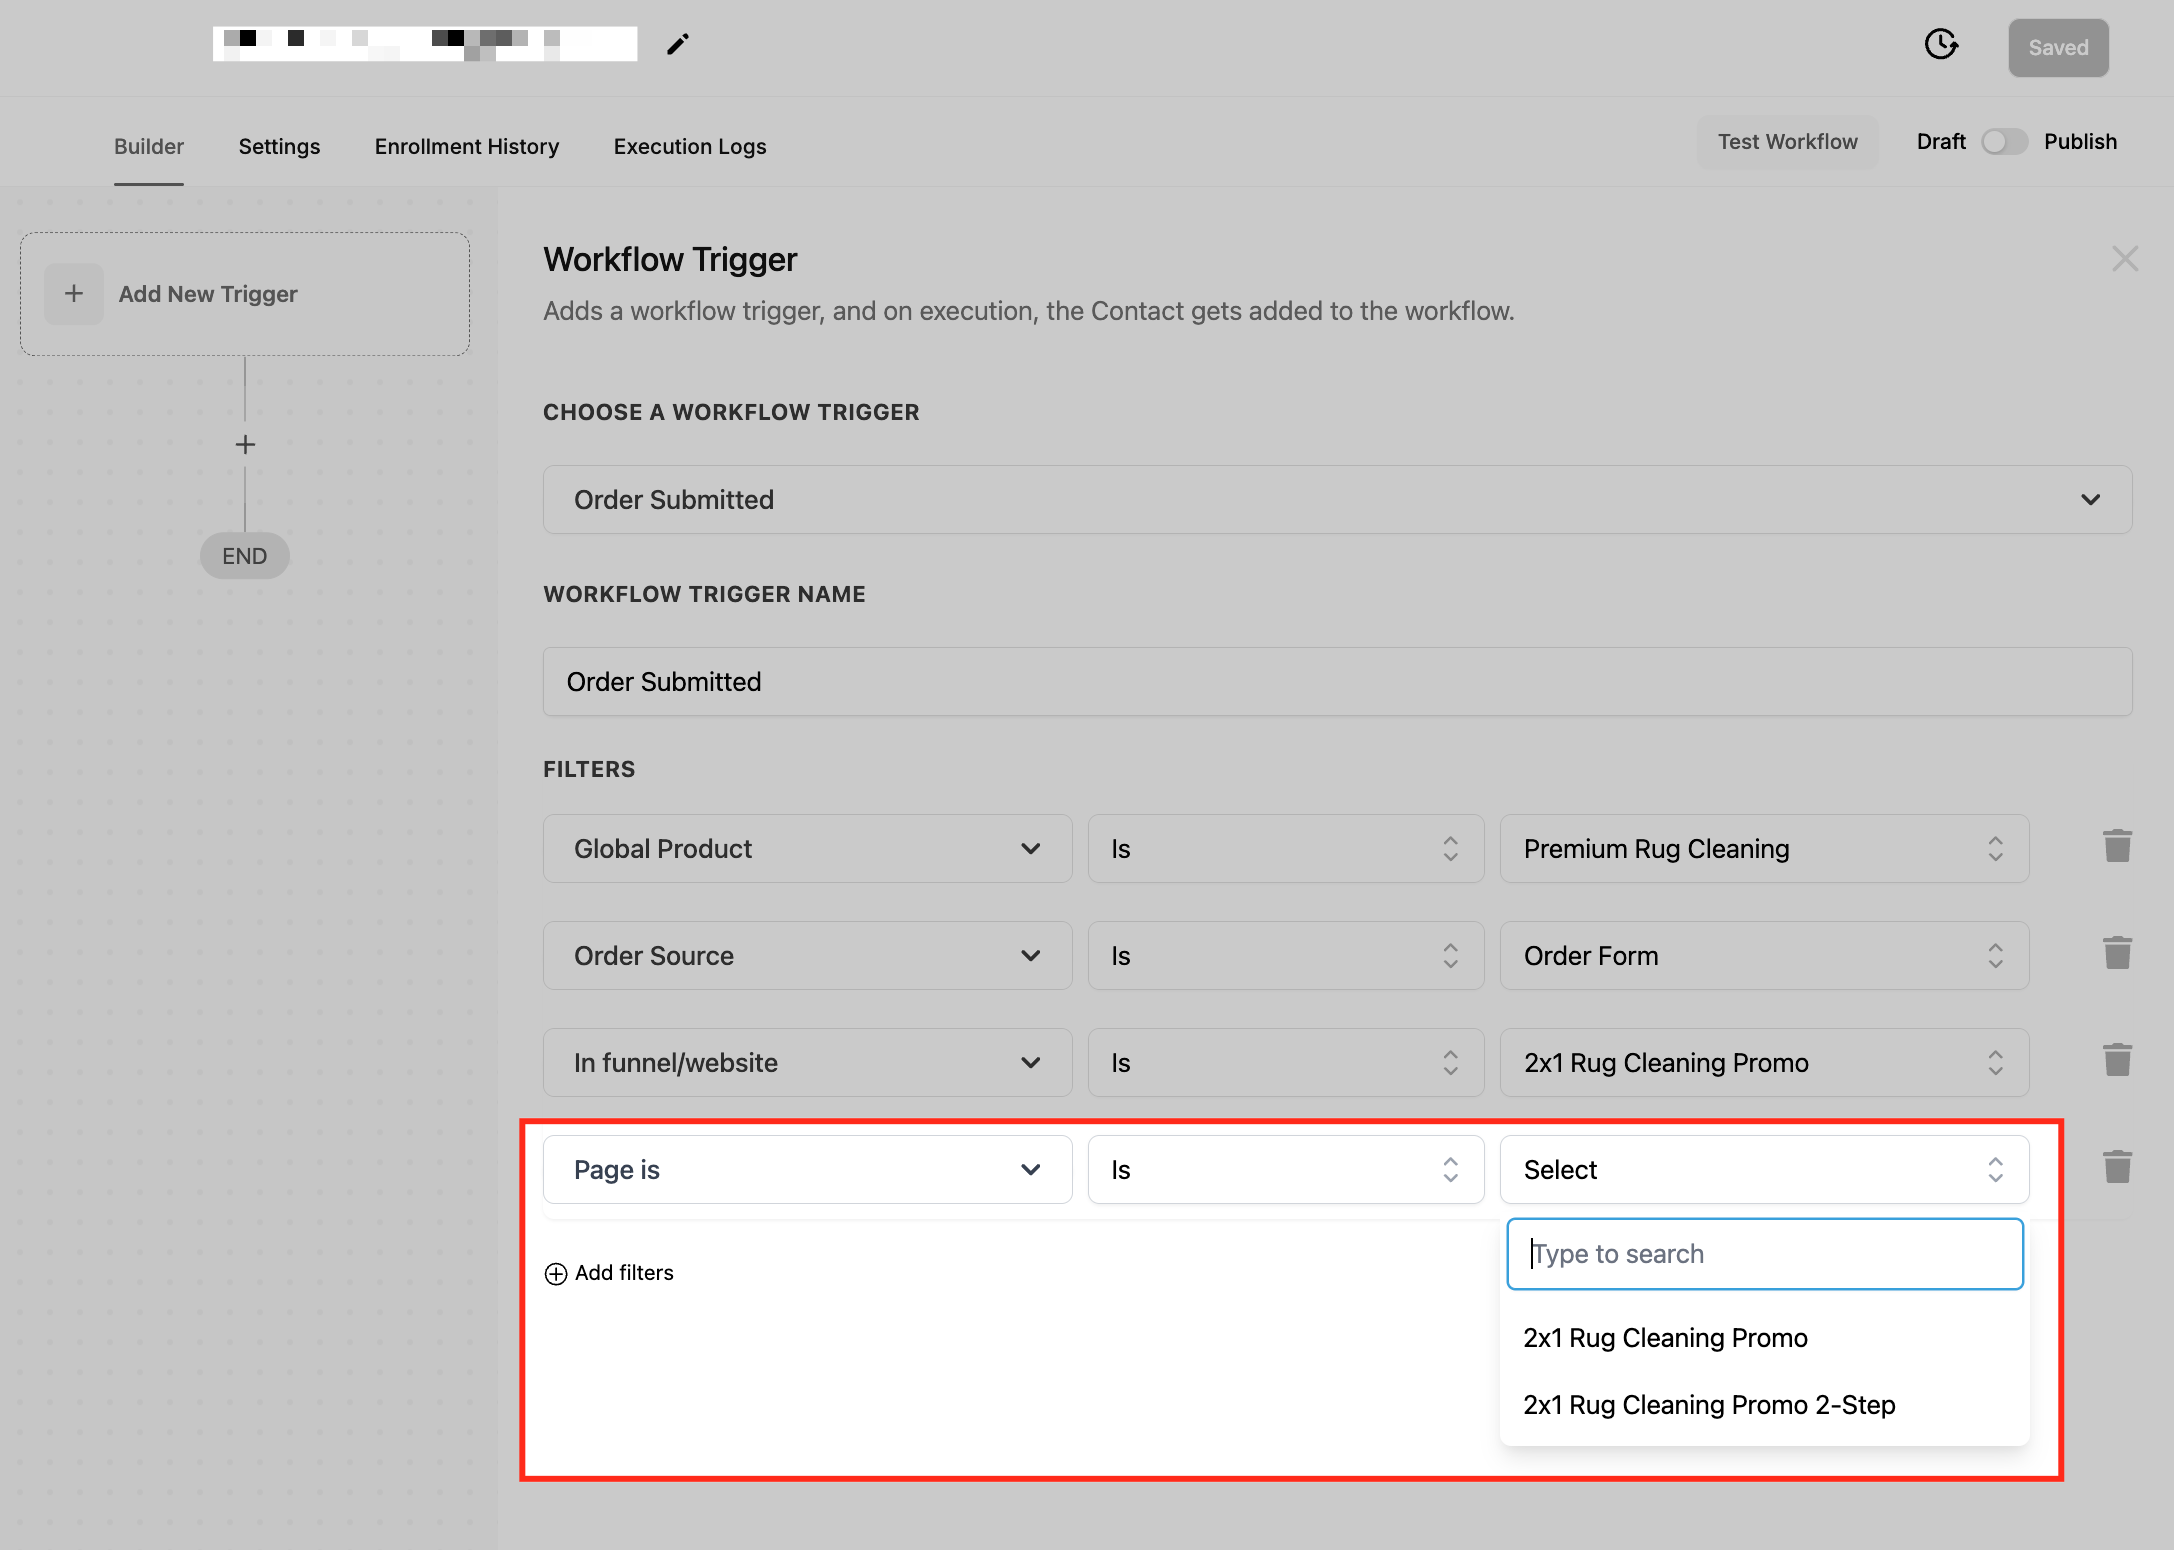Close the Workflow Trigger panel
This screenshot has height=1550, width=2174.
point(2124,259)
